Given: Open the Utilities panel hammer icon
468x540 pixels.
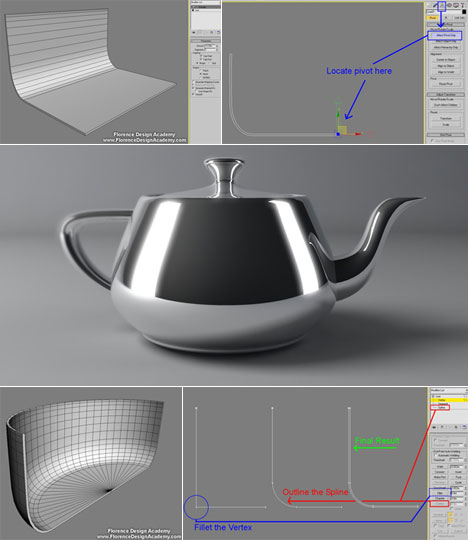Looking at the screenshot, I should (462, 6).
